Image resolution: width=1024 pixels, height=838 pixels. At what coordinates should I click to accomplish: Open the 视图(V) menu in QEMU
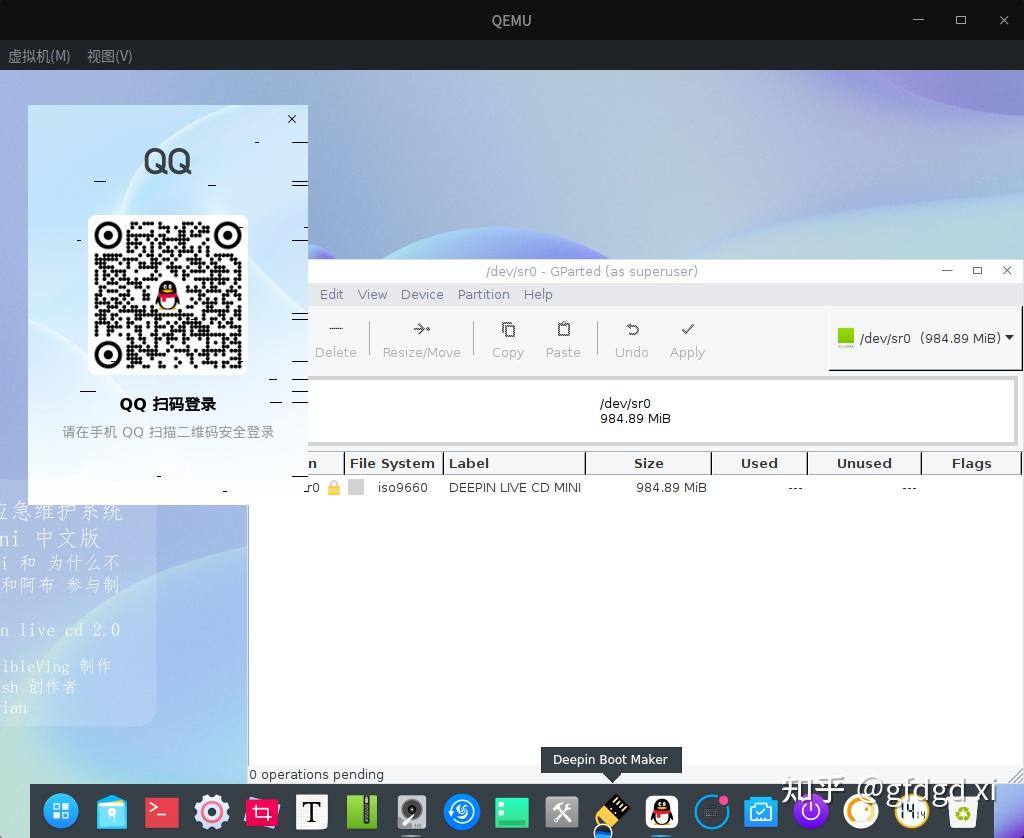click(x=109, y=56)
